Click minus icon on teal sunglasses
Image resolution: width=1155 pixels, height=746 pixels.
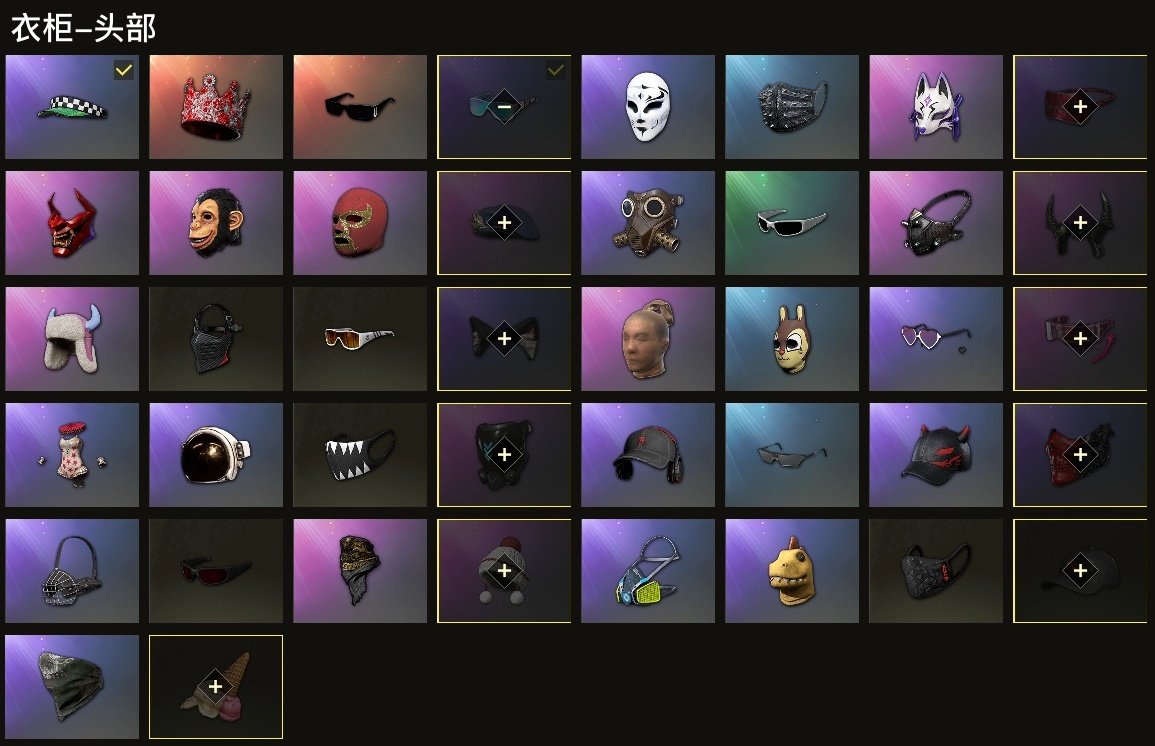pyautogui.click(x=504, y=106)
